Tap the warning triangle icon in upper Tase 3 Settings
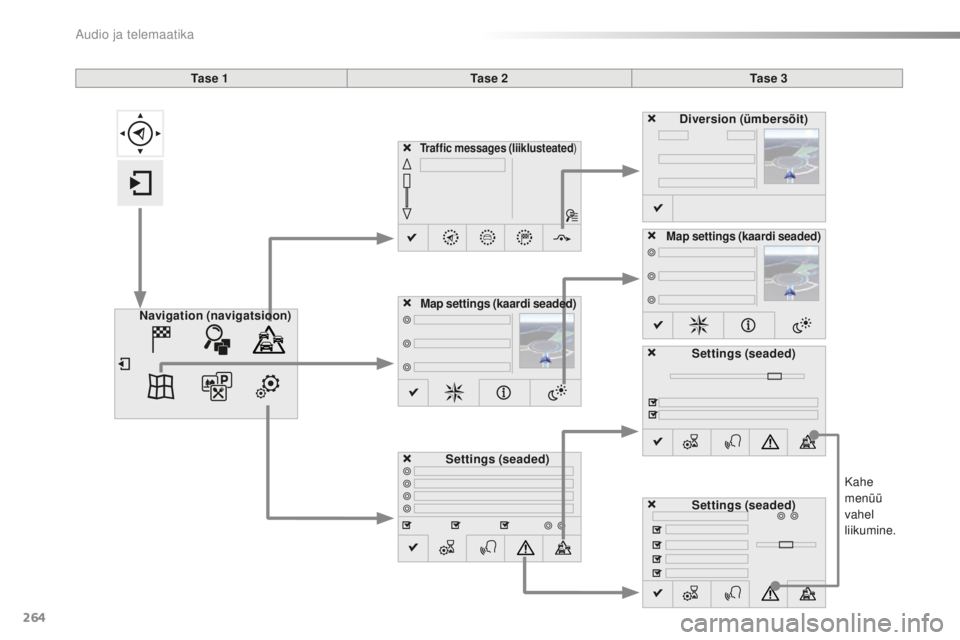 click(x=770, y=442)
